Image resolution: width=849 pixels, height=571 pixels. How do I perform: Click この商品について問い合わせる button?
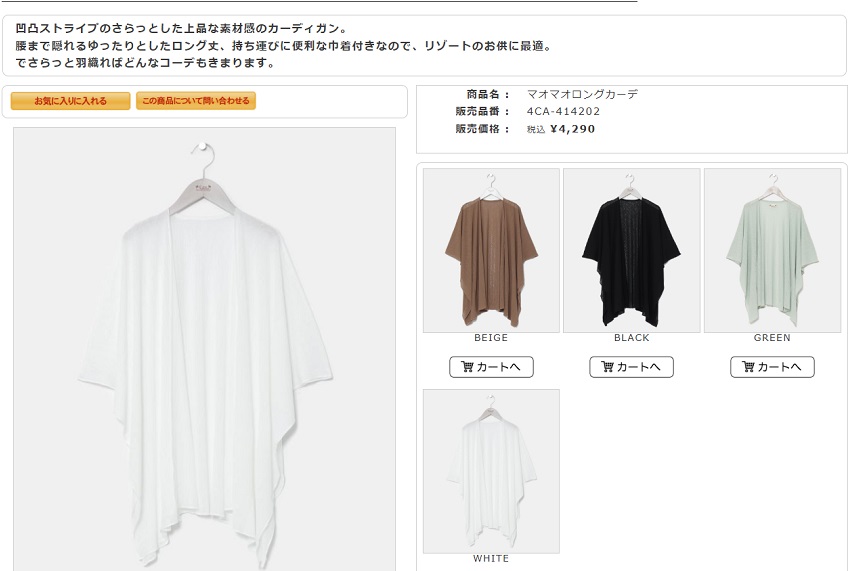(195, 101)
